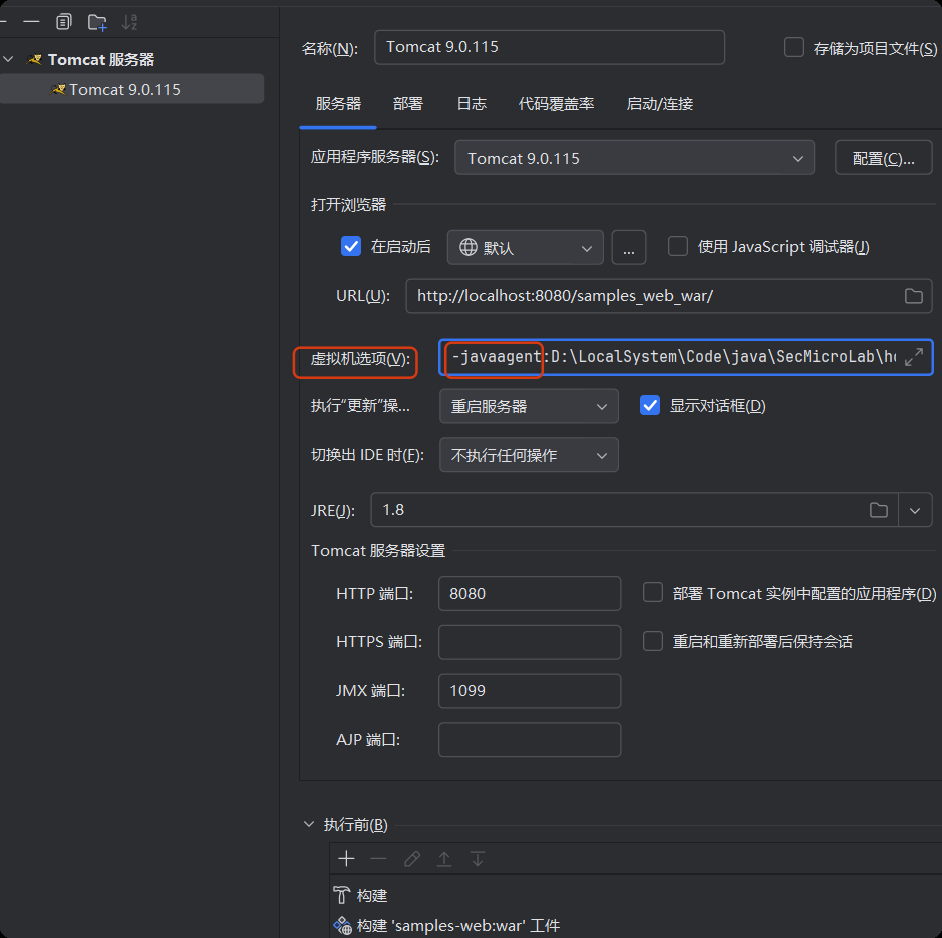
Task: Browse for JRE using folder icon
Action: [x=878, y=510]
